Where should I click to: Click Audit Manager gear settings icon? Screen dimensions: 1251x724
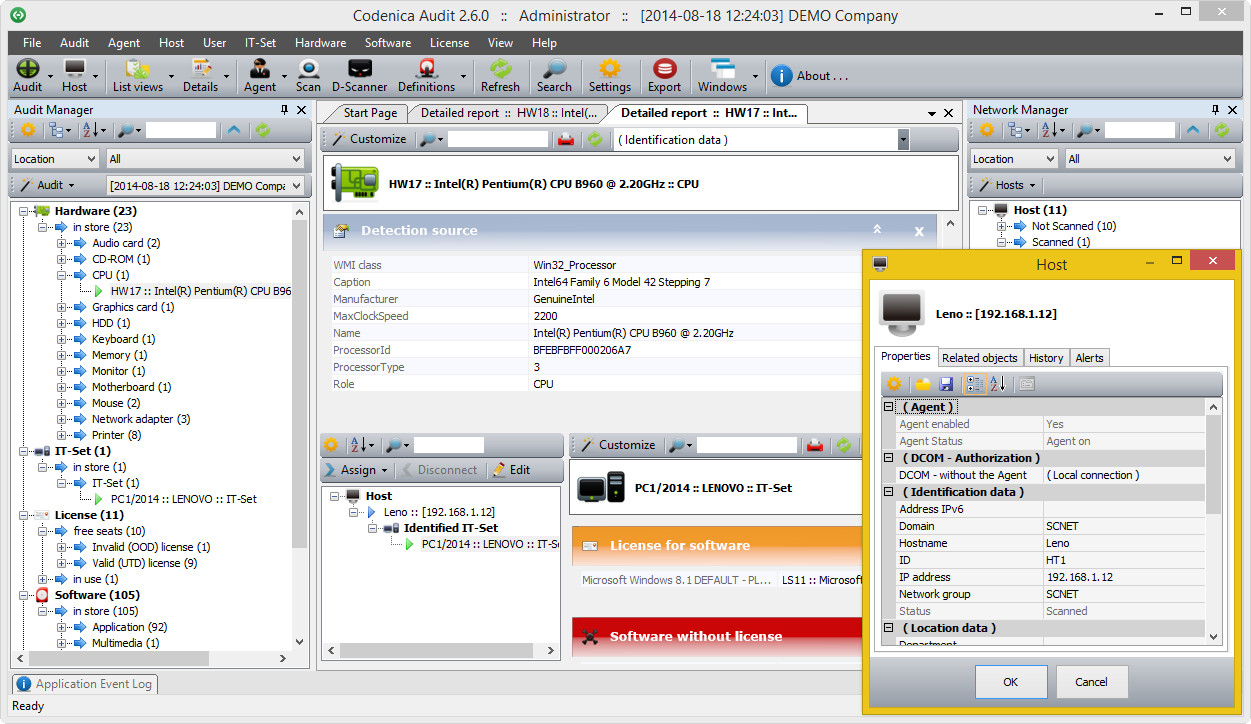point(27,130)
